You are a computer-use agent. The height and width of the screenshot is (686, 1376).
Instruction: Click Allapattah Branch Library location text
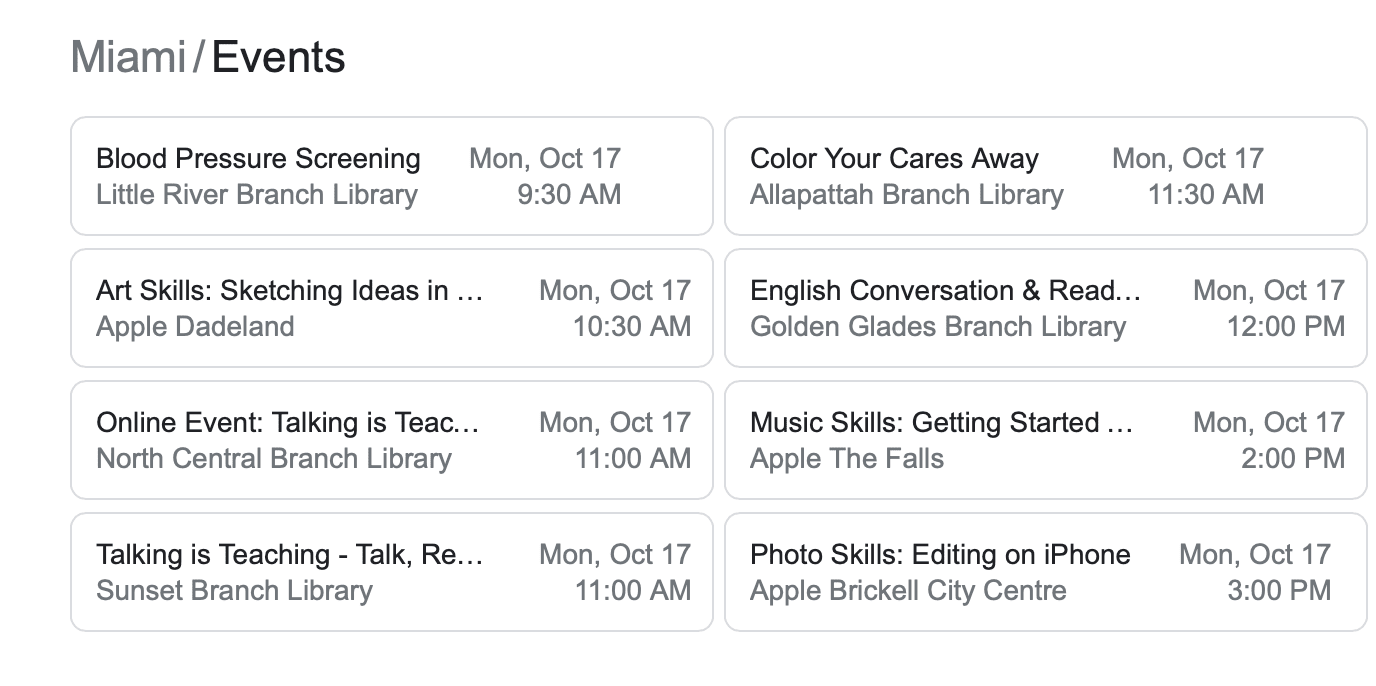click(x=907, y=194)
